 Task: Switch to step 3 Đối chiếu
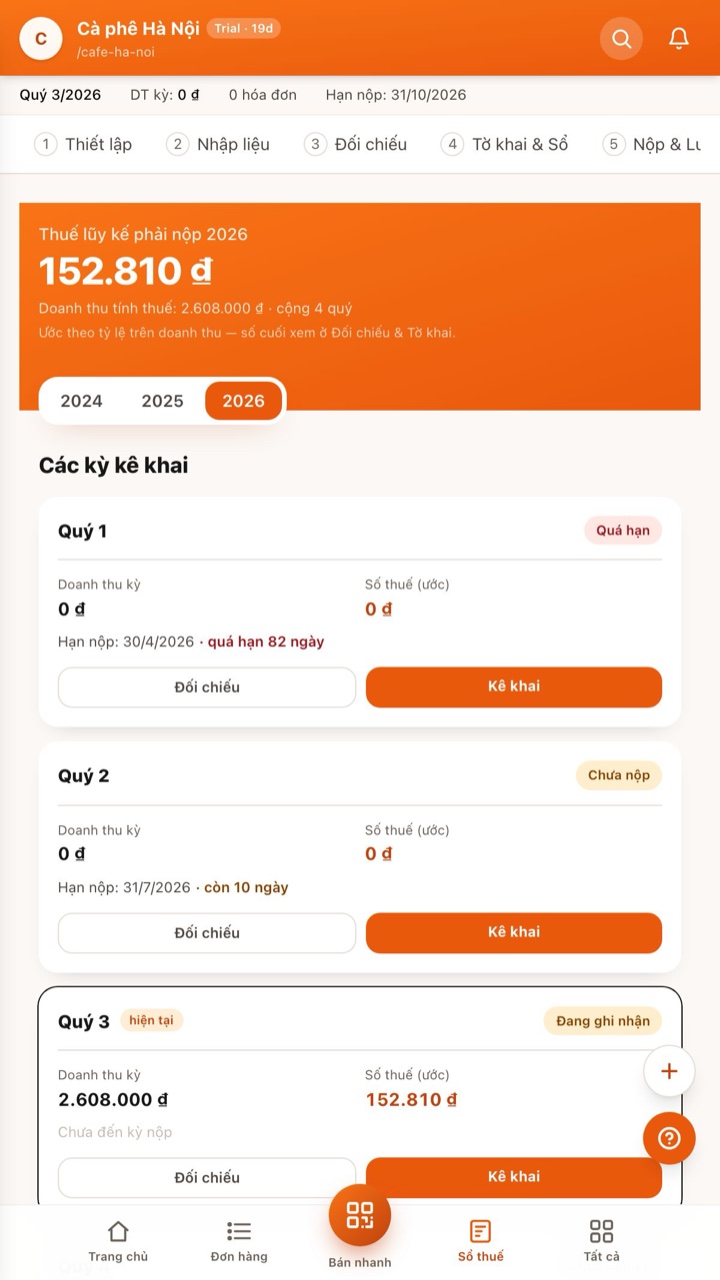pyautogui.click(x=356, y=144)
